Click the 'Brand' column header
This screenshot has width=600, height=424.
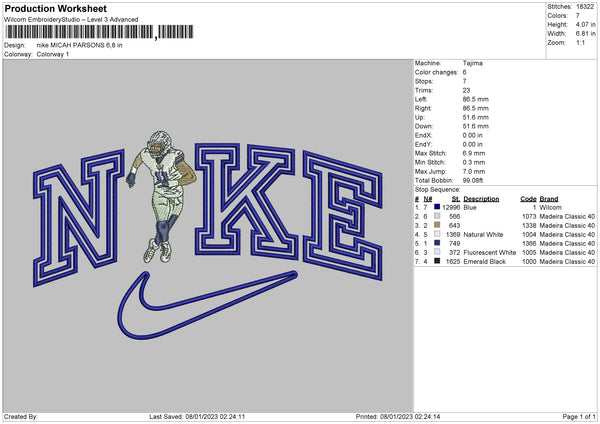coord(549,199)
